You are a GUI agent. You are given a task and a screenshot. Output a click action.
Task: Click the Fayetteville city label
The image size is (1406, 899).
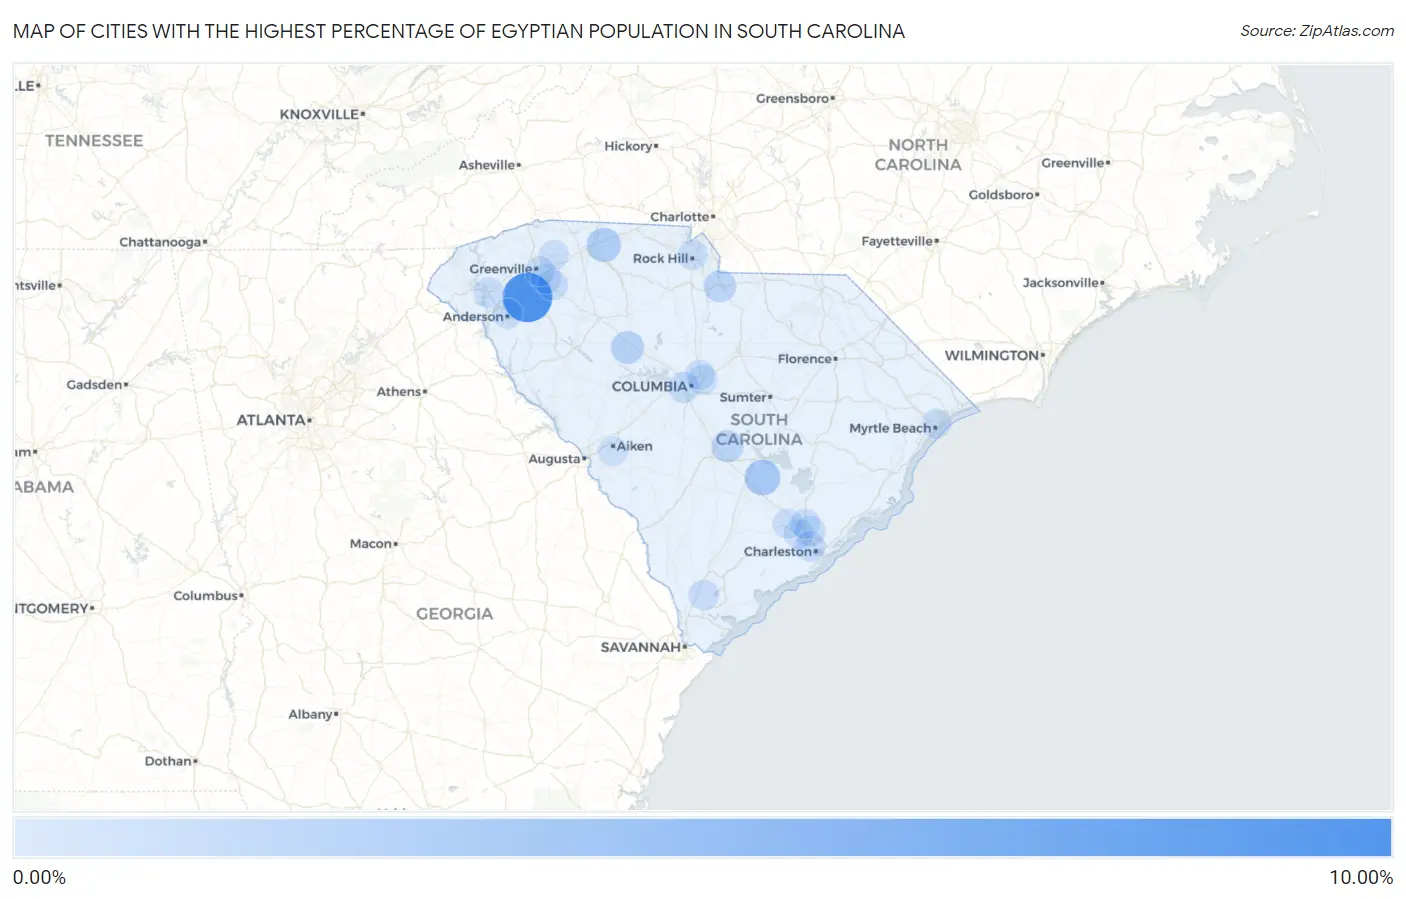pos(897,241)
